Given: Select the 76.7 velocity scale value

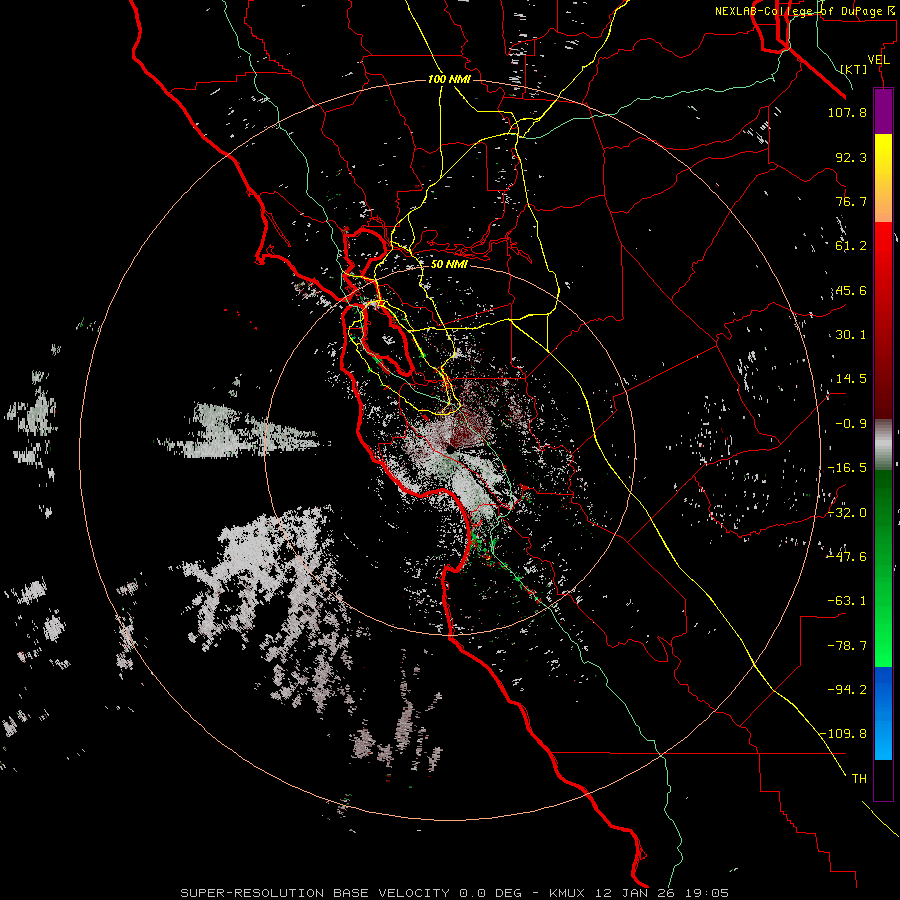Looking at the screenshot, I should [x=851, y=201].
